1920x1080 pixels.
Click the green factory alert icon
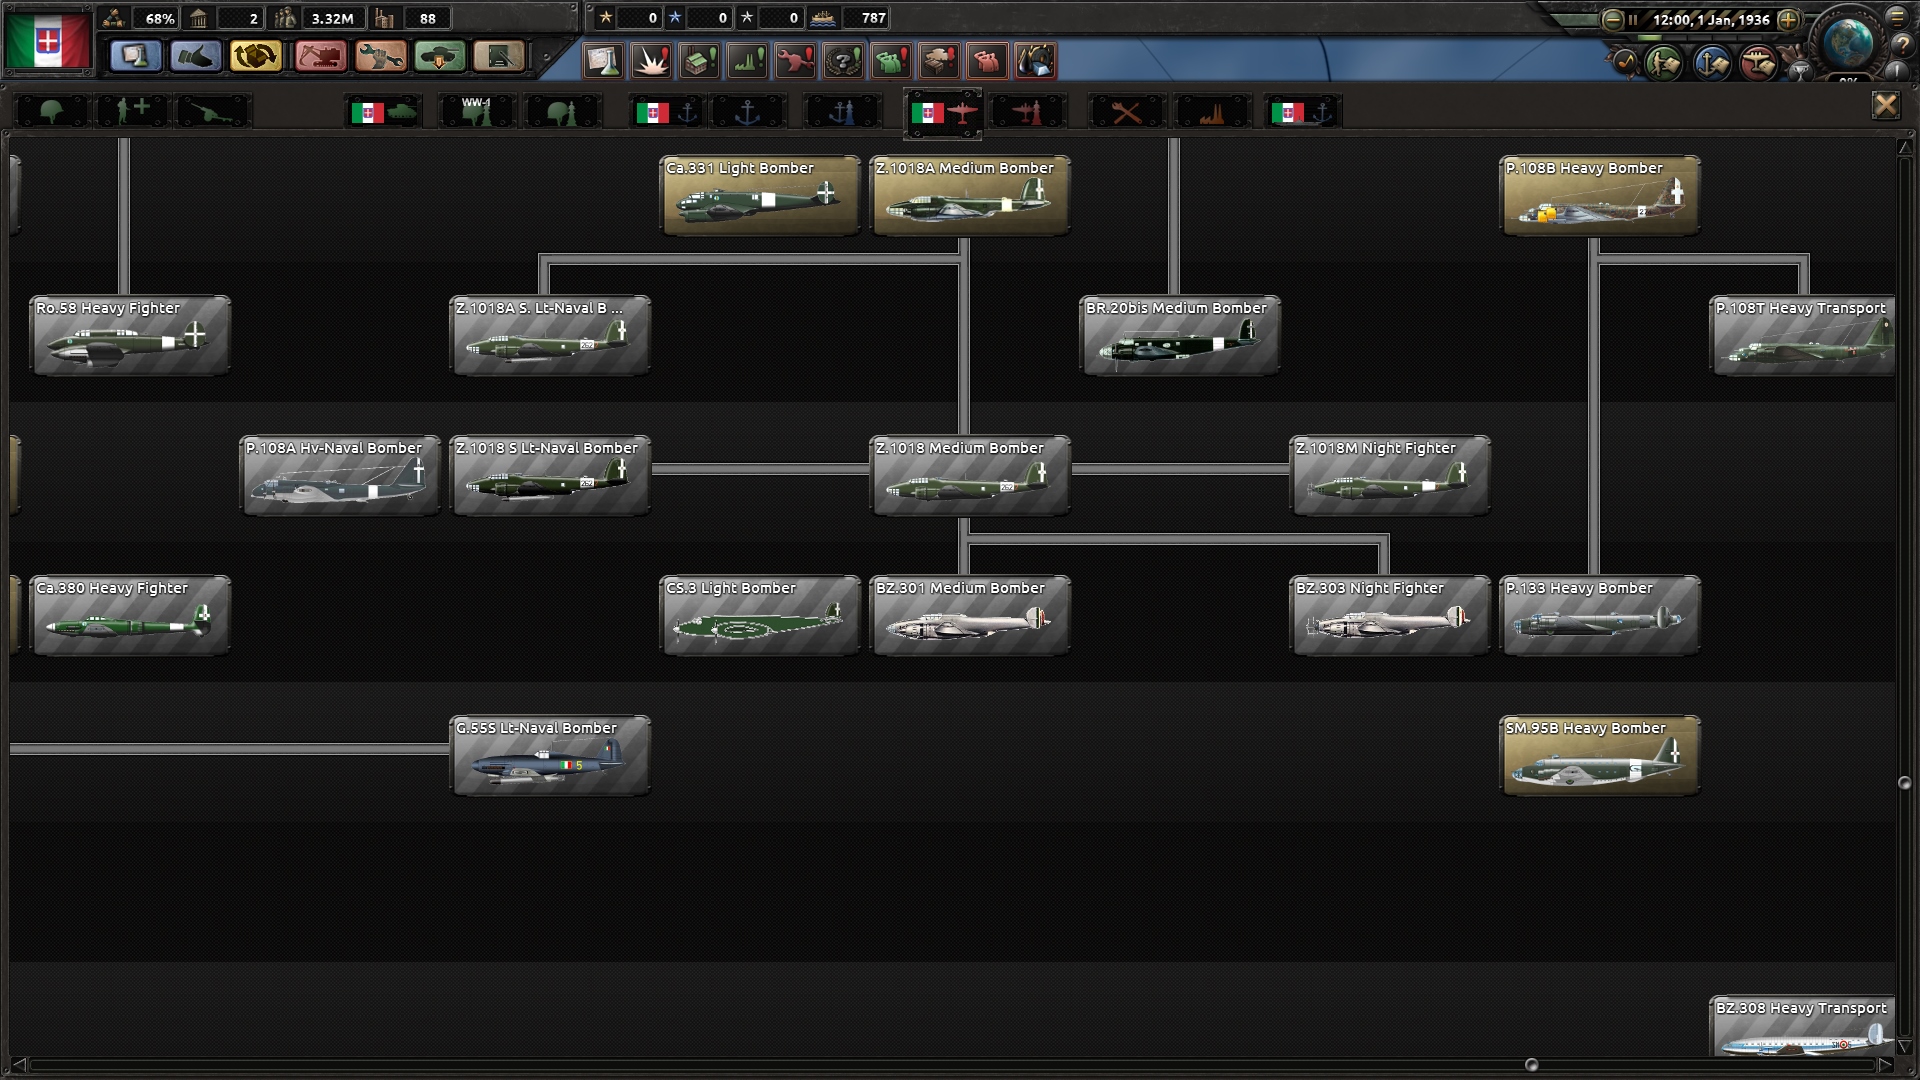pos(699,61)
